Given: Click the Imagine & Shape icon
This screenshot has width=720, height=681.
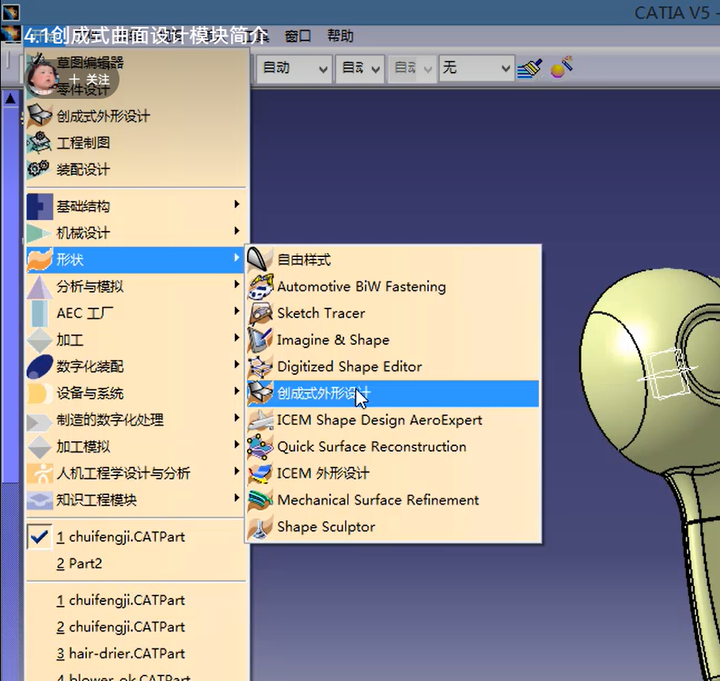Looking at the screenshot, I should click(x=261, y=340).
